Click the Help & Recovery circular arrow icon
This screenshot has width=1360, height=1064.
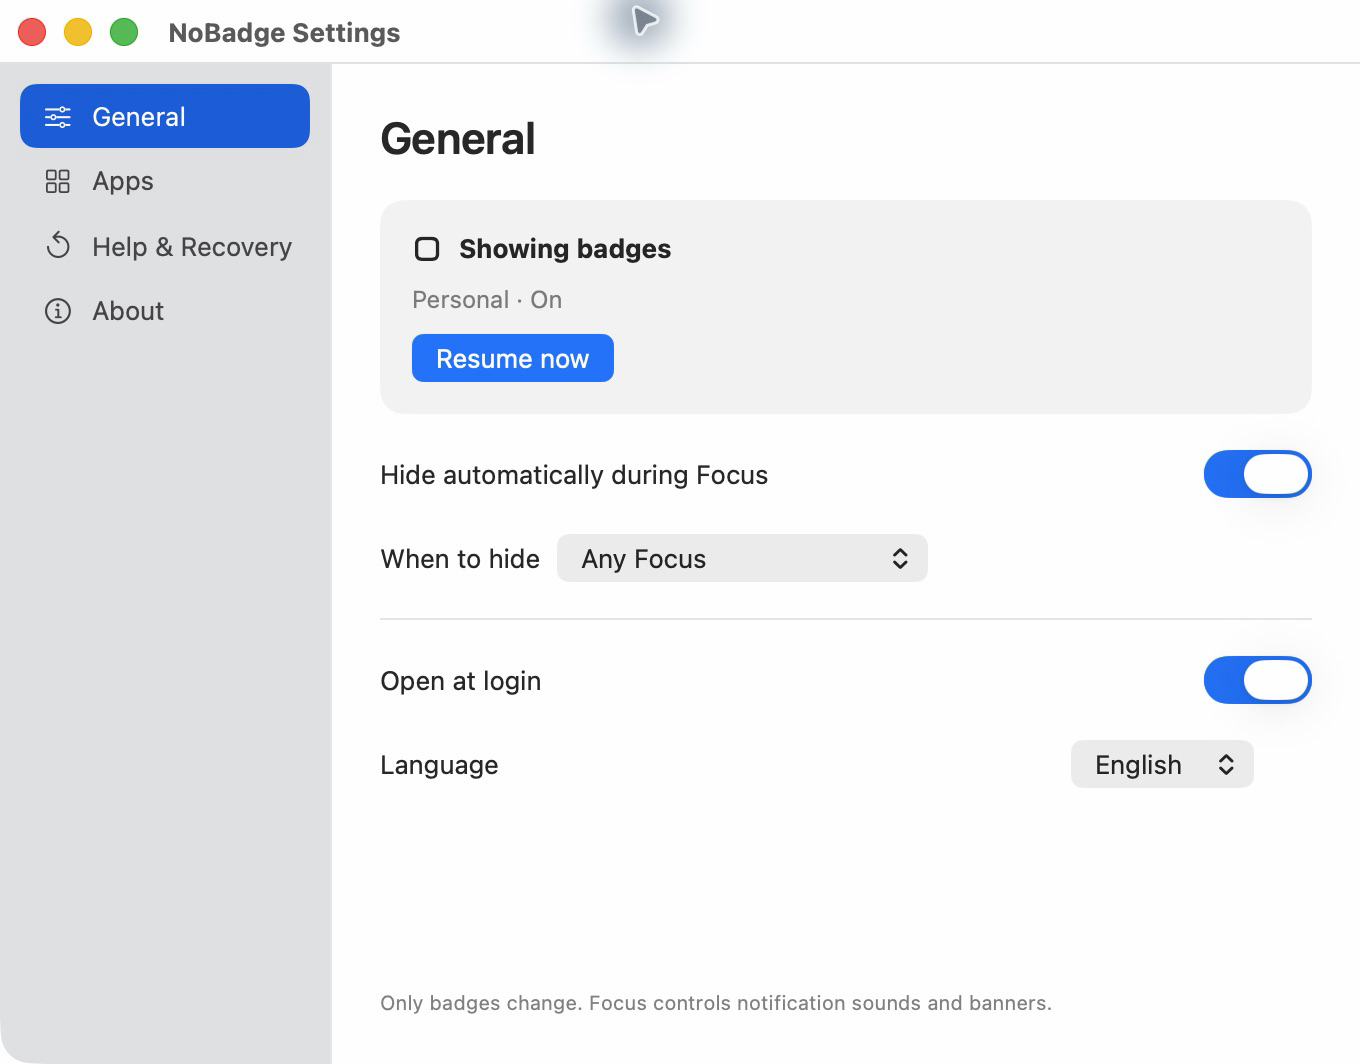58,246
